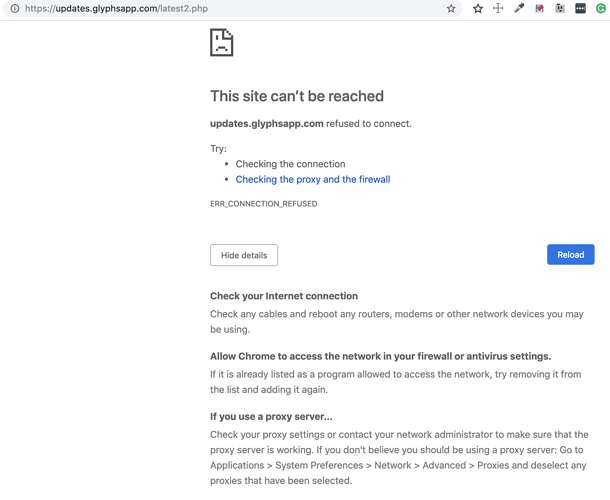Viewport: 610px width, 500px height.
Task: Click the sad page error icon
Action: click(221, 42)
